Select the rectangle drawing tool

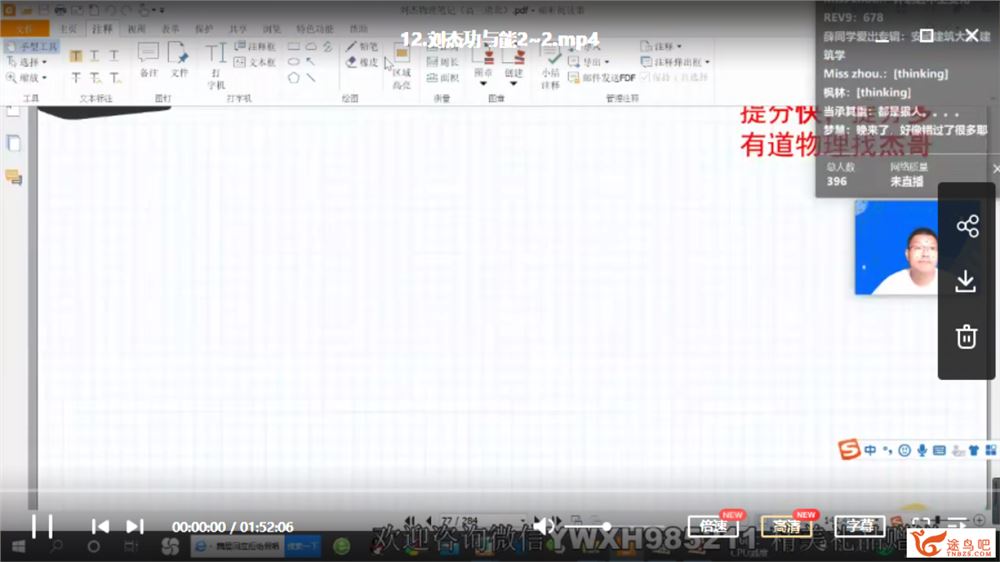(293, 47)
